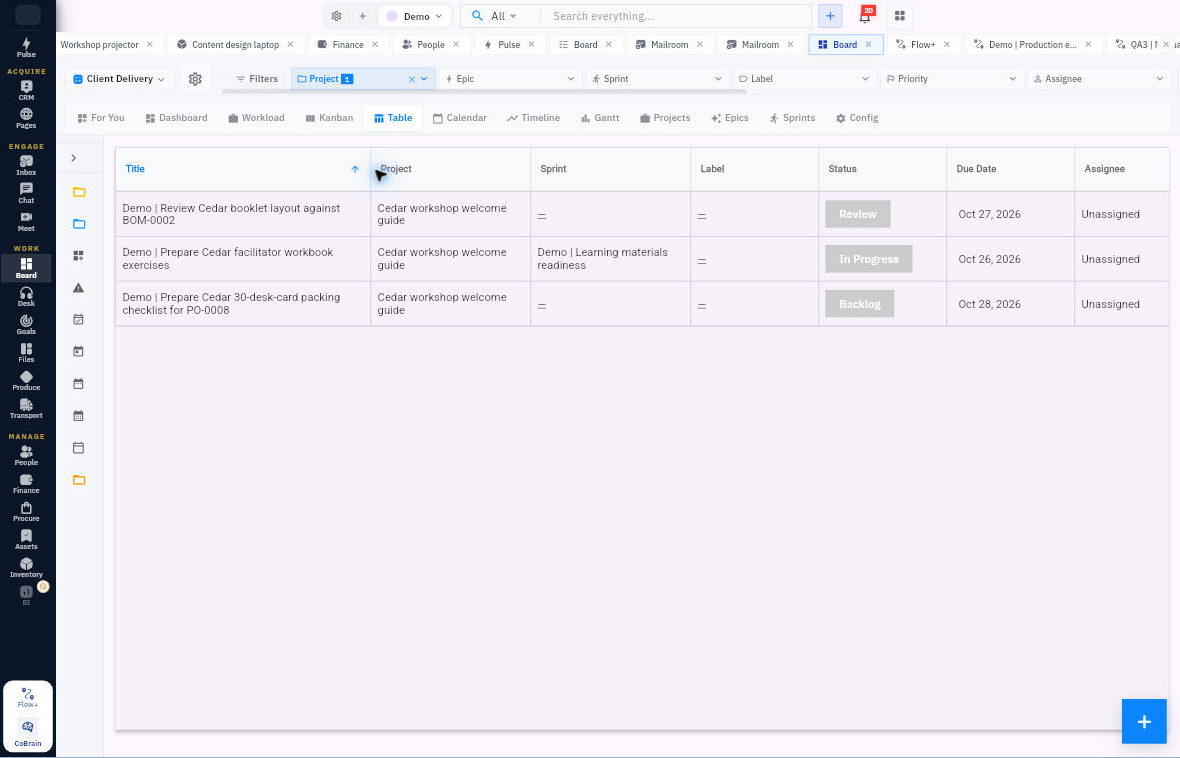
Task: Switch to the Calendar view tab
Action: click(x=460, y=118)
